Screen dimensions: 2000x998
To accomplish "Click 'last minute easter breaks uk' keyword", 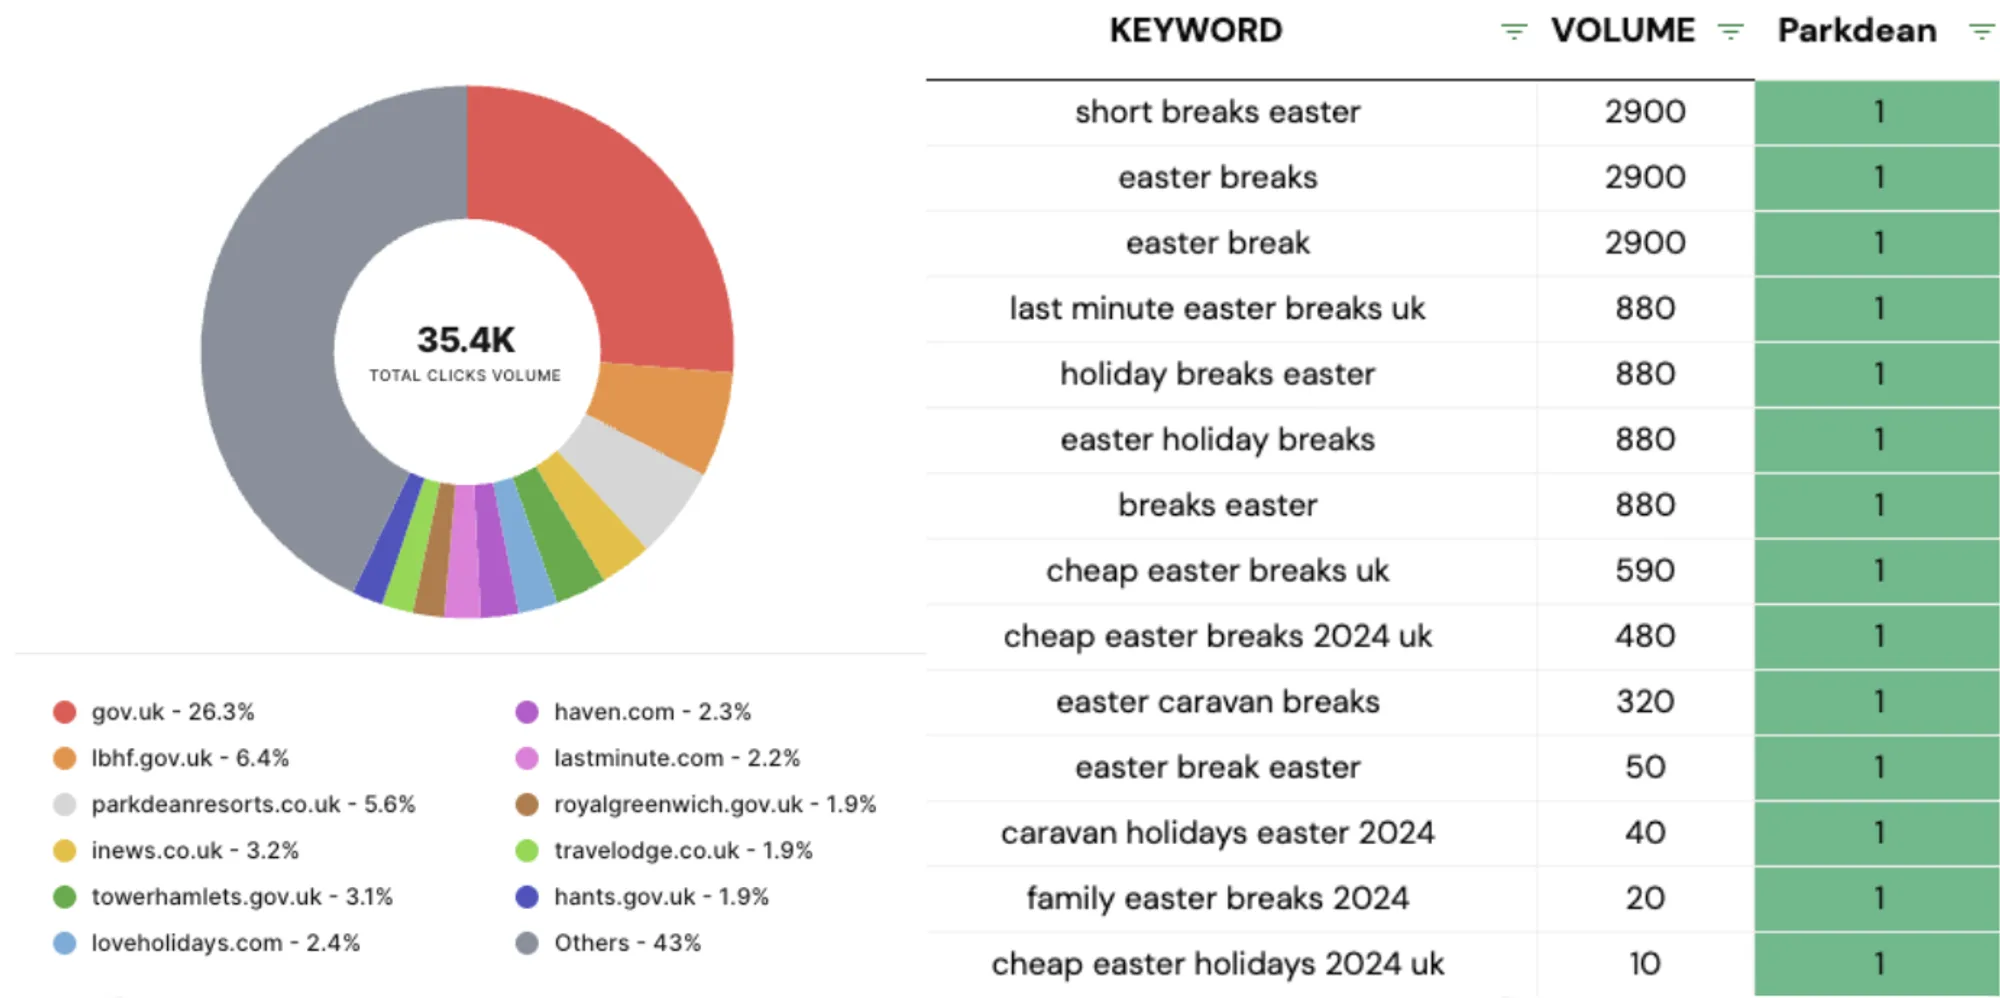I will point(1217,308).
